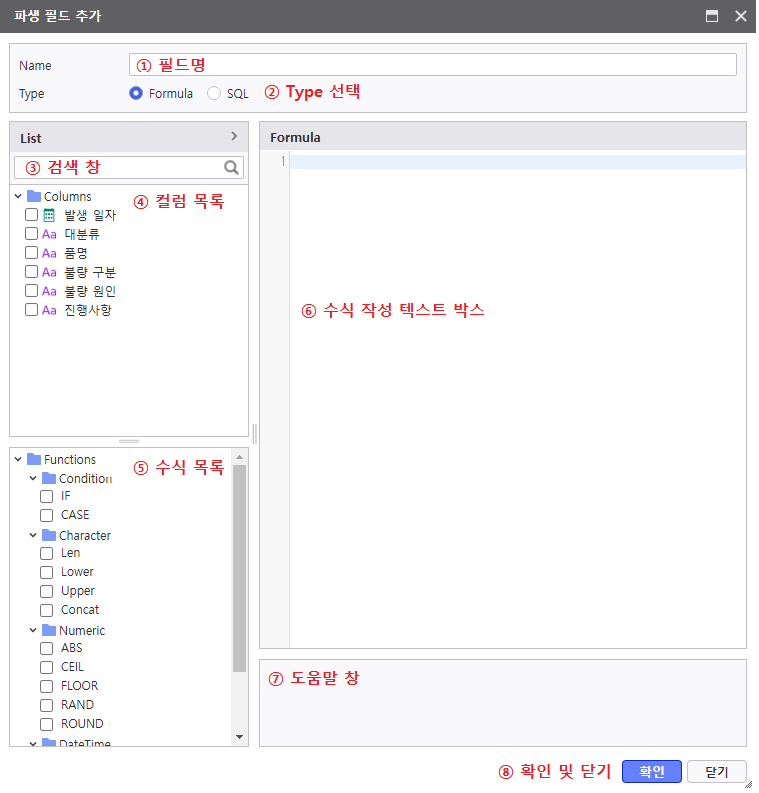This screenshot has height=793, width=759.
Task: Select the Formula radio button
Action: point(136,93)
